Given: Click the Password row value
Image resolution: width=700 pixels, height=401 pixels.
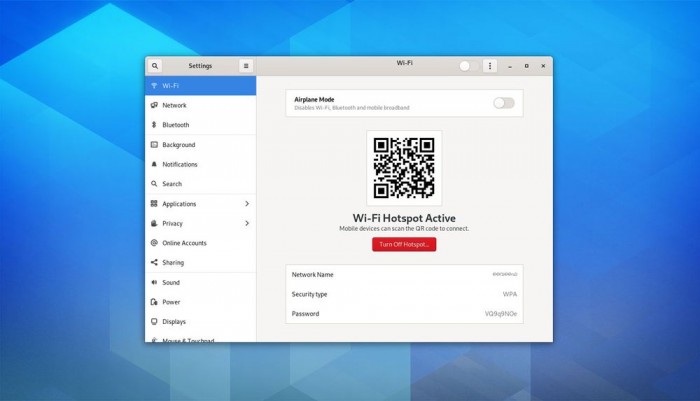Looking at the screenshot, I should click(501, 314).
